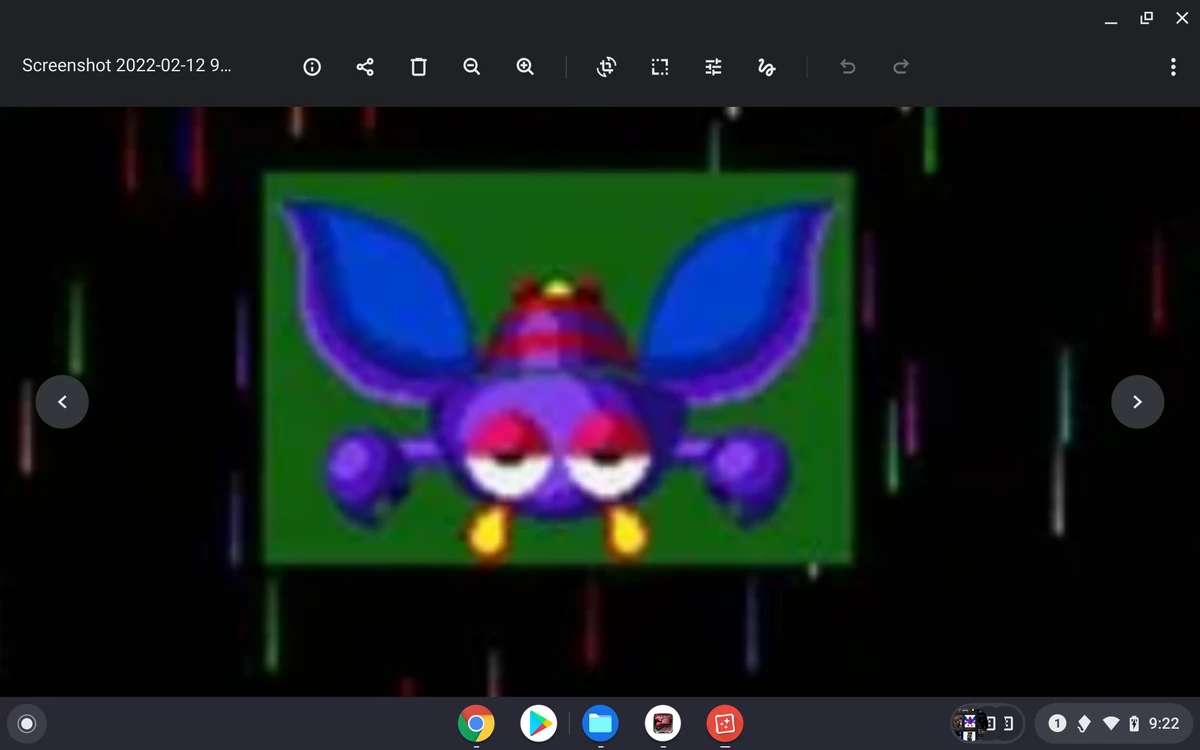View image info for the screenshot
The width and height of the screenshot is (1200, 750).
pyautogui.click(x=311, y=67)
